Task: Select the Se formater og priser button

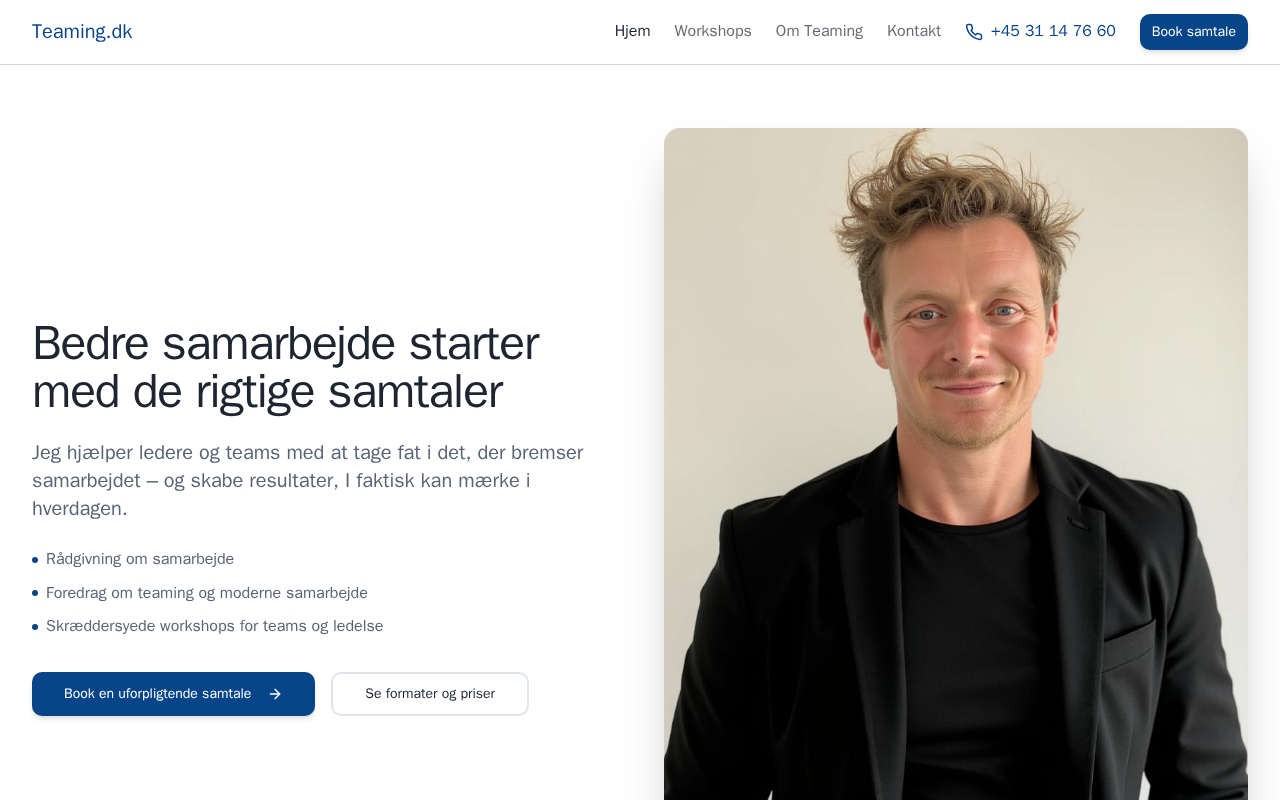Action: (x=430, y=694)
